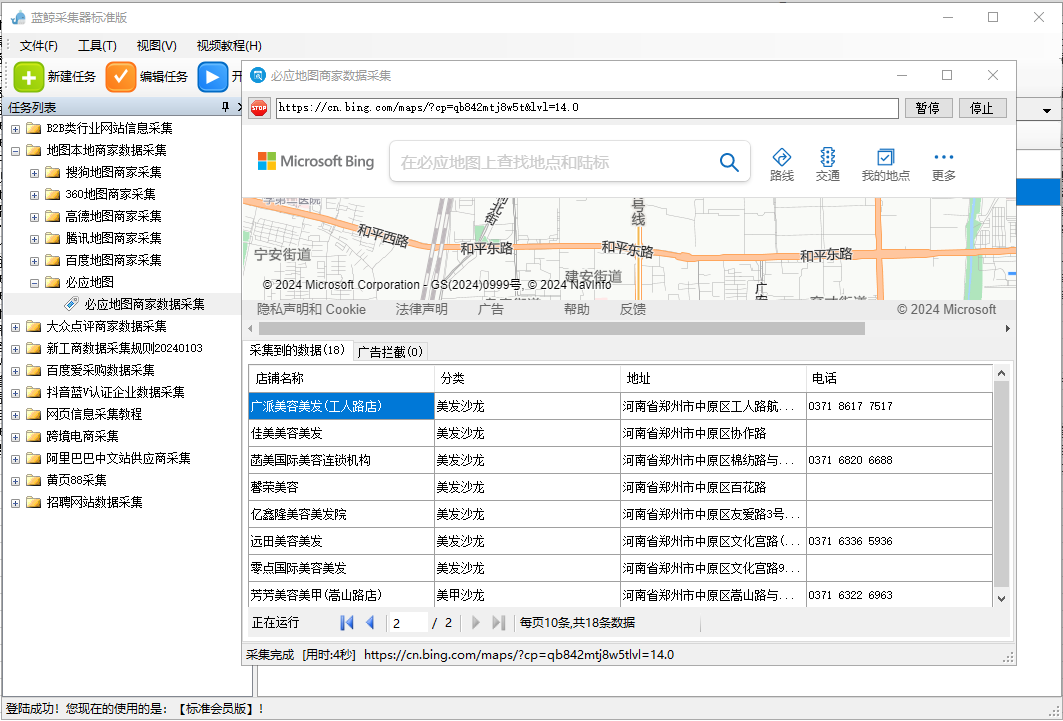Open the 文件(F) menu

click(39, 45)
